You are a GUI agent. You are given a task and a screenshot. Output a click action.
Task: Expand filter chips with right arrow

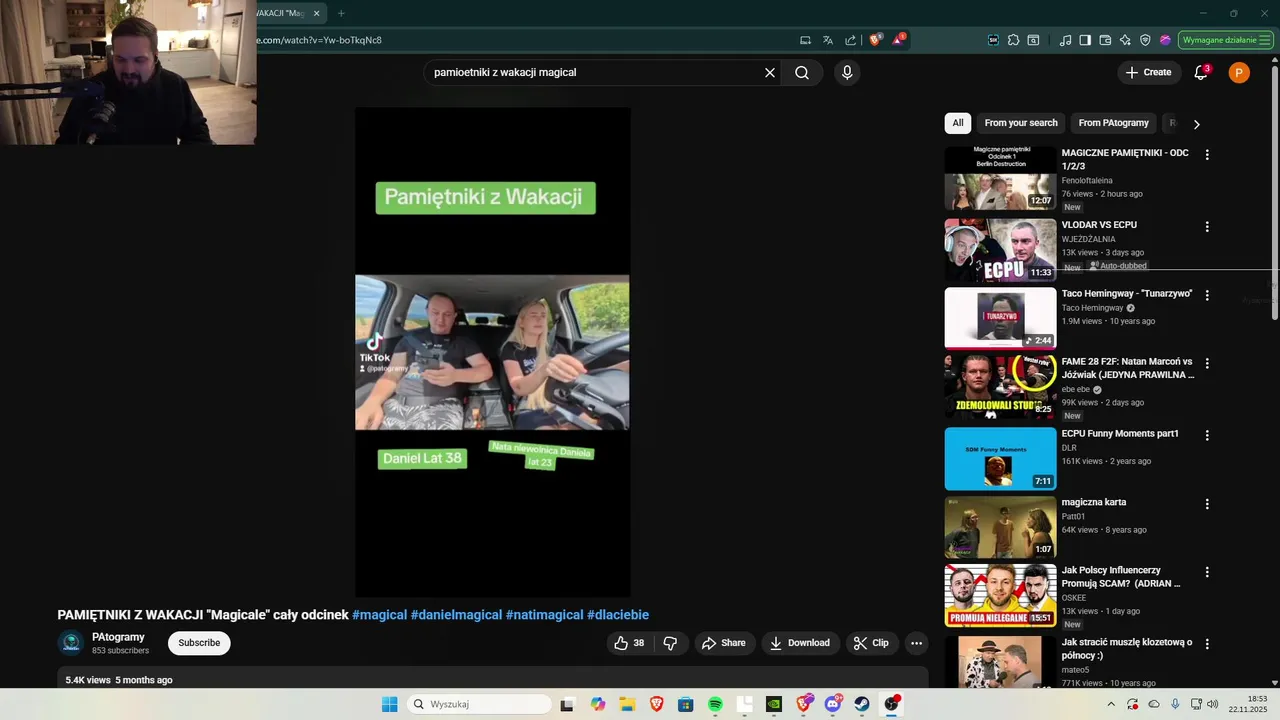coord(1196,124)
